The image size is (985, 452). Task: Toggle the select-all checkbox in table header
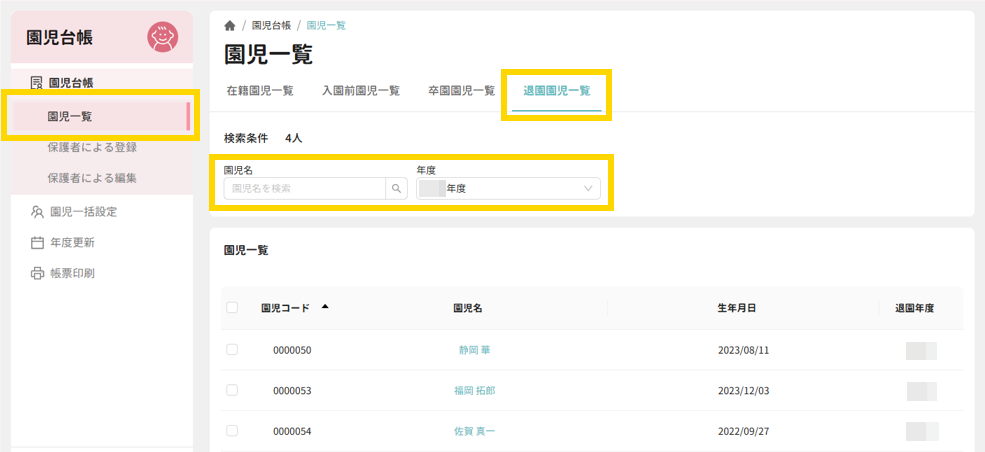click(232, 308)
